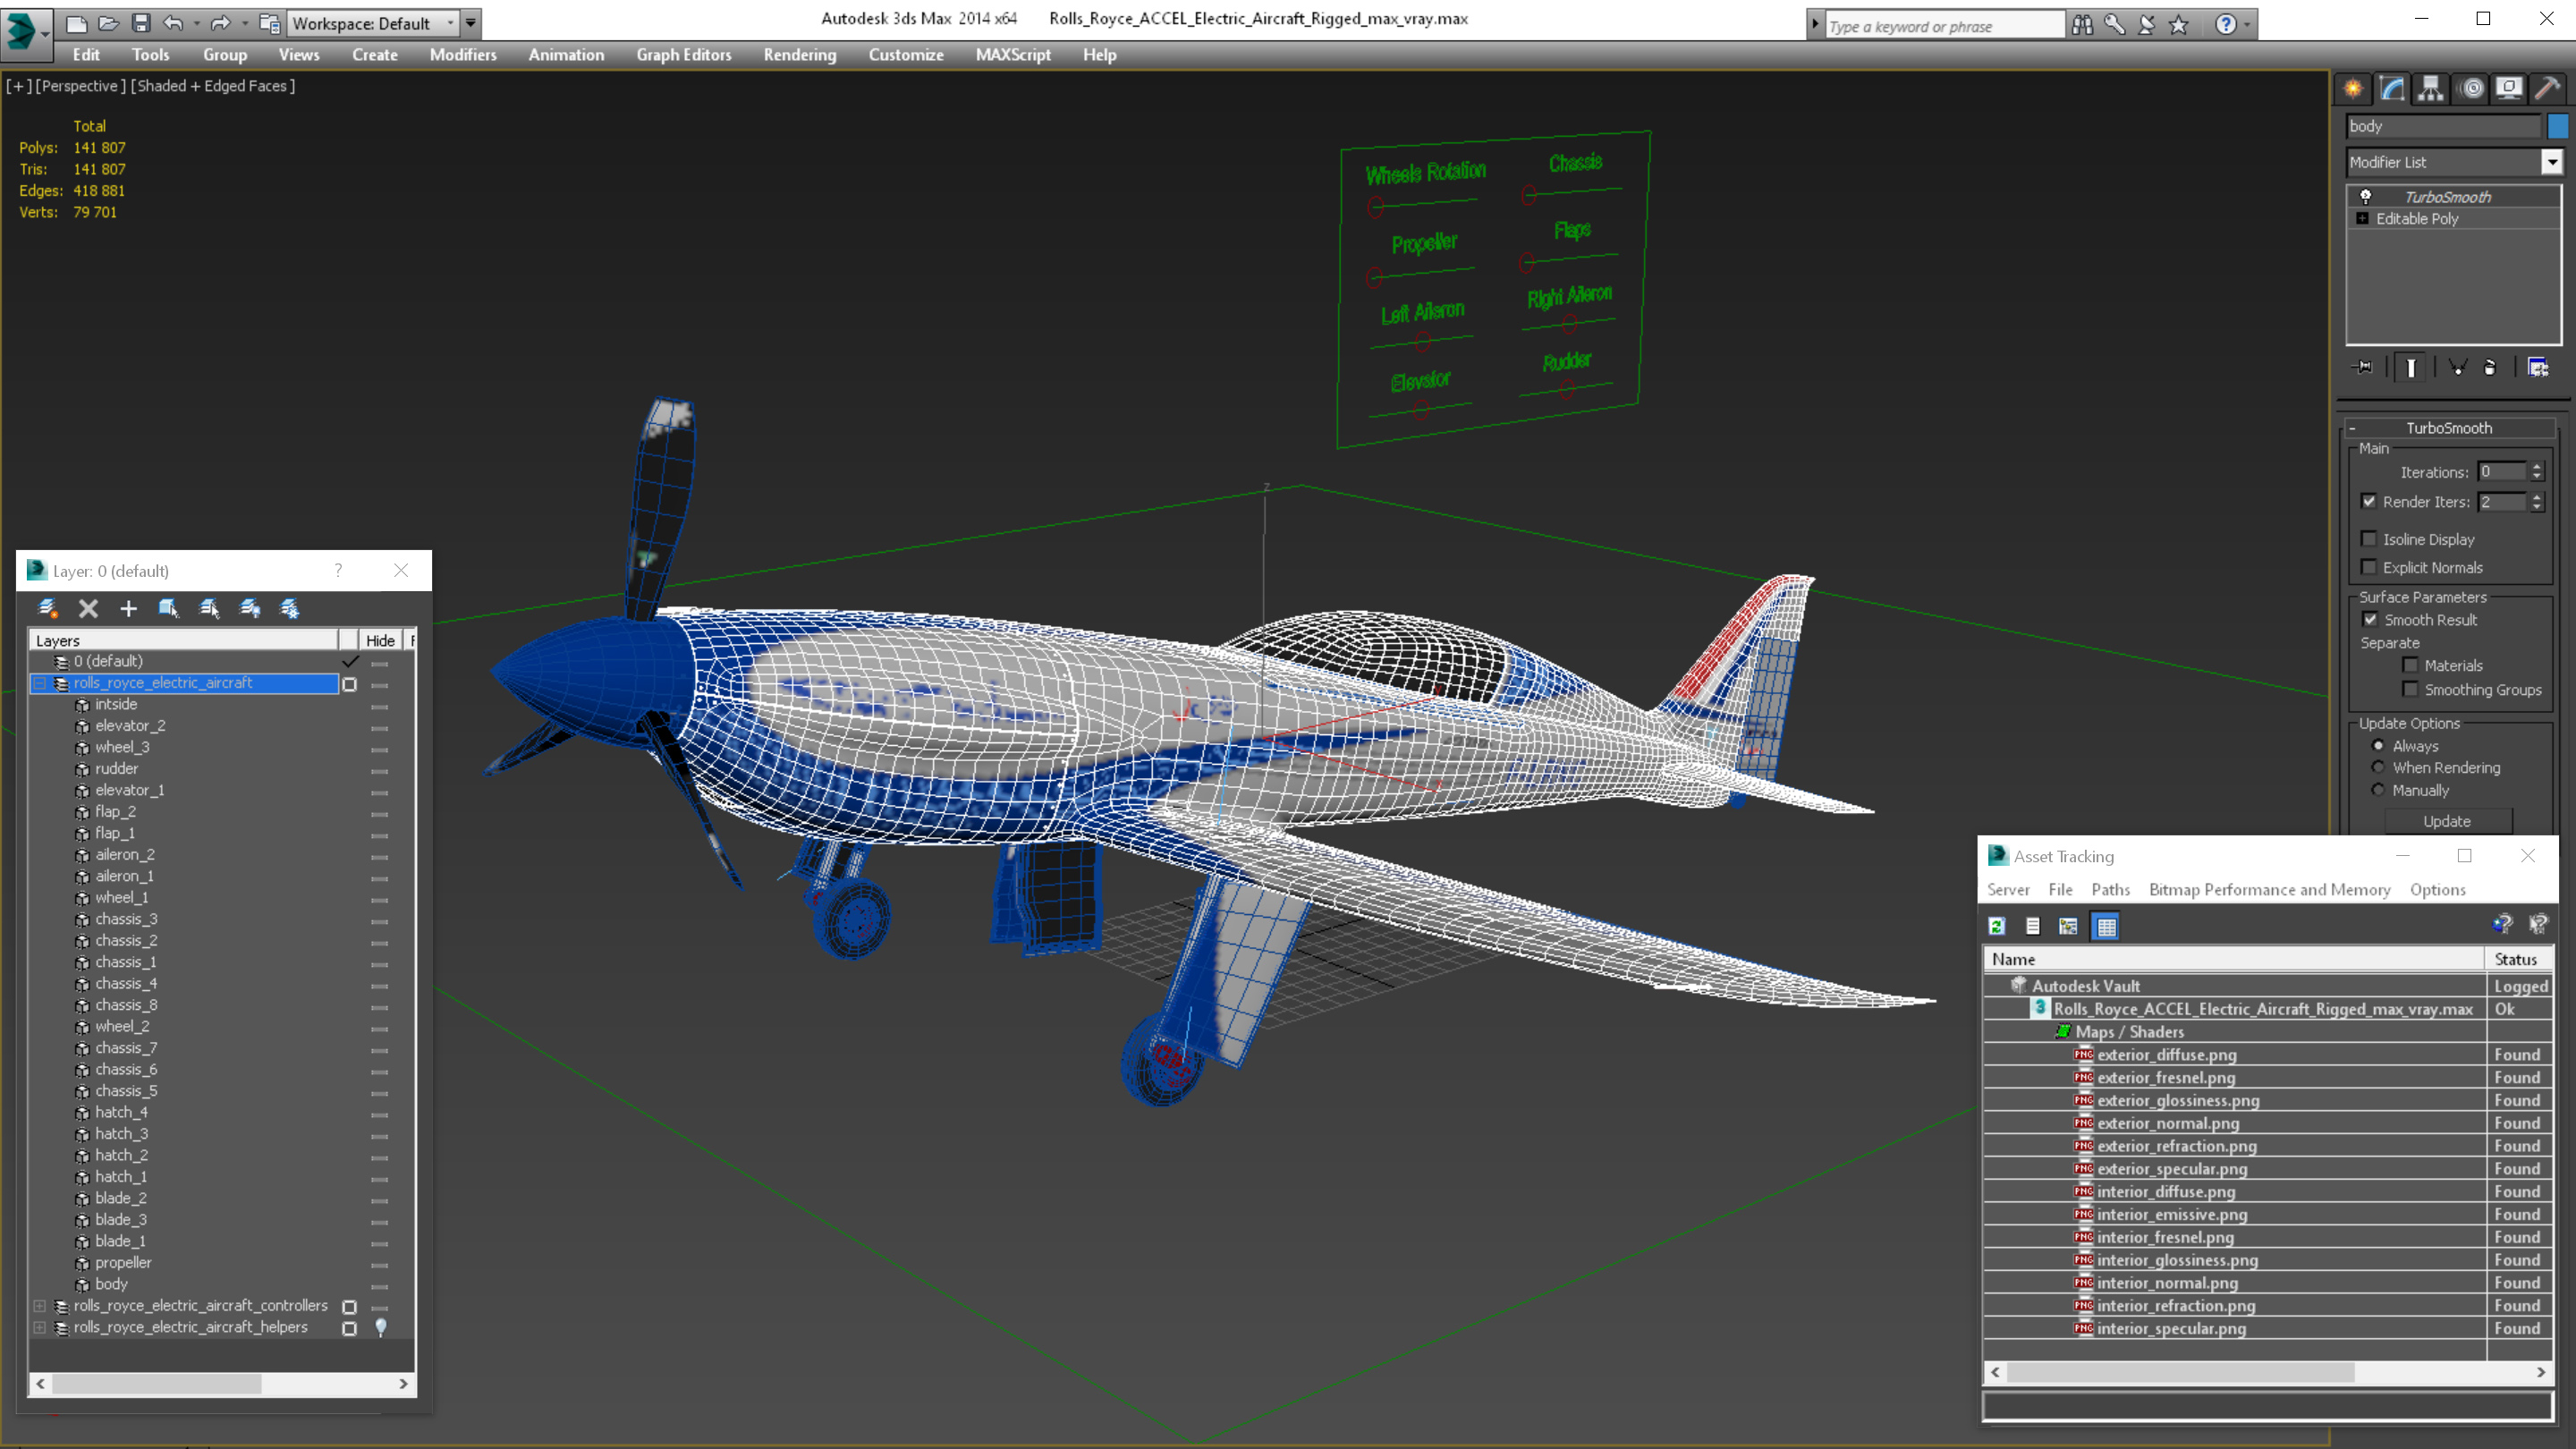Open the Motion command panel tab

2471,88
